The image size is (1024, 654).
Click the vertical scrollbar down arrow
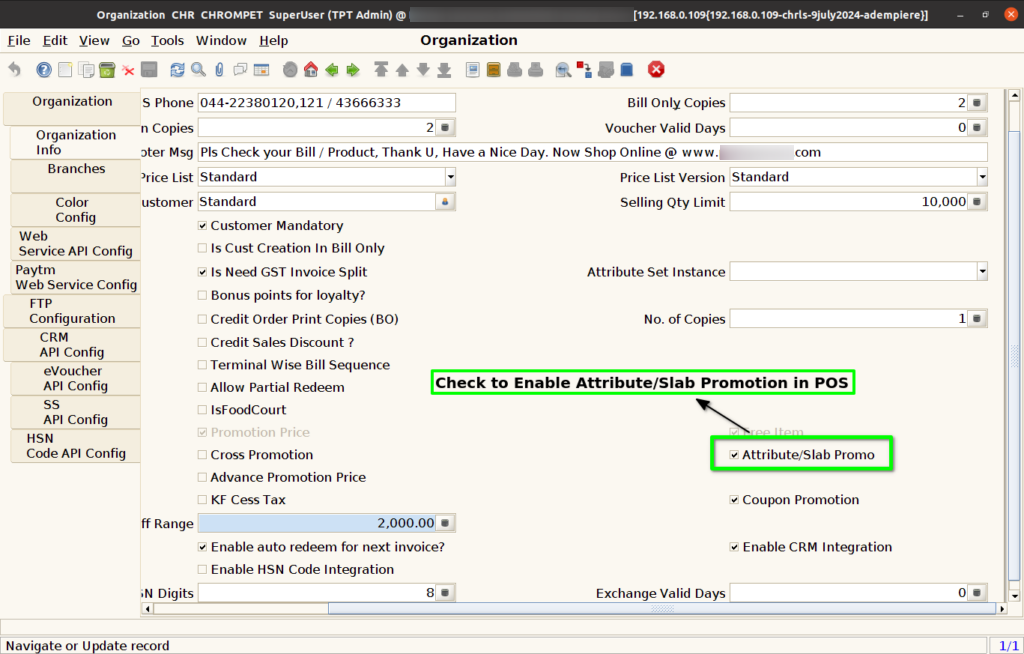pos(1014,596)
